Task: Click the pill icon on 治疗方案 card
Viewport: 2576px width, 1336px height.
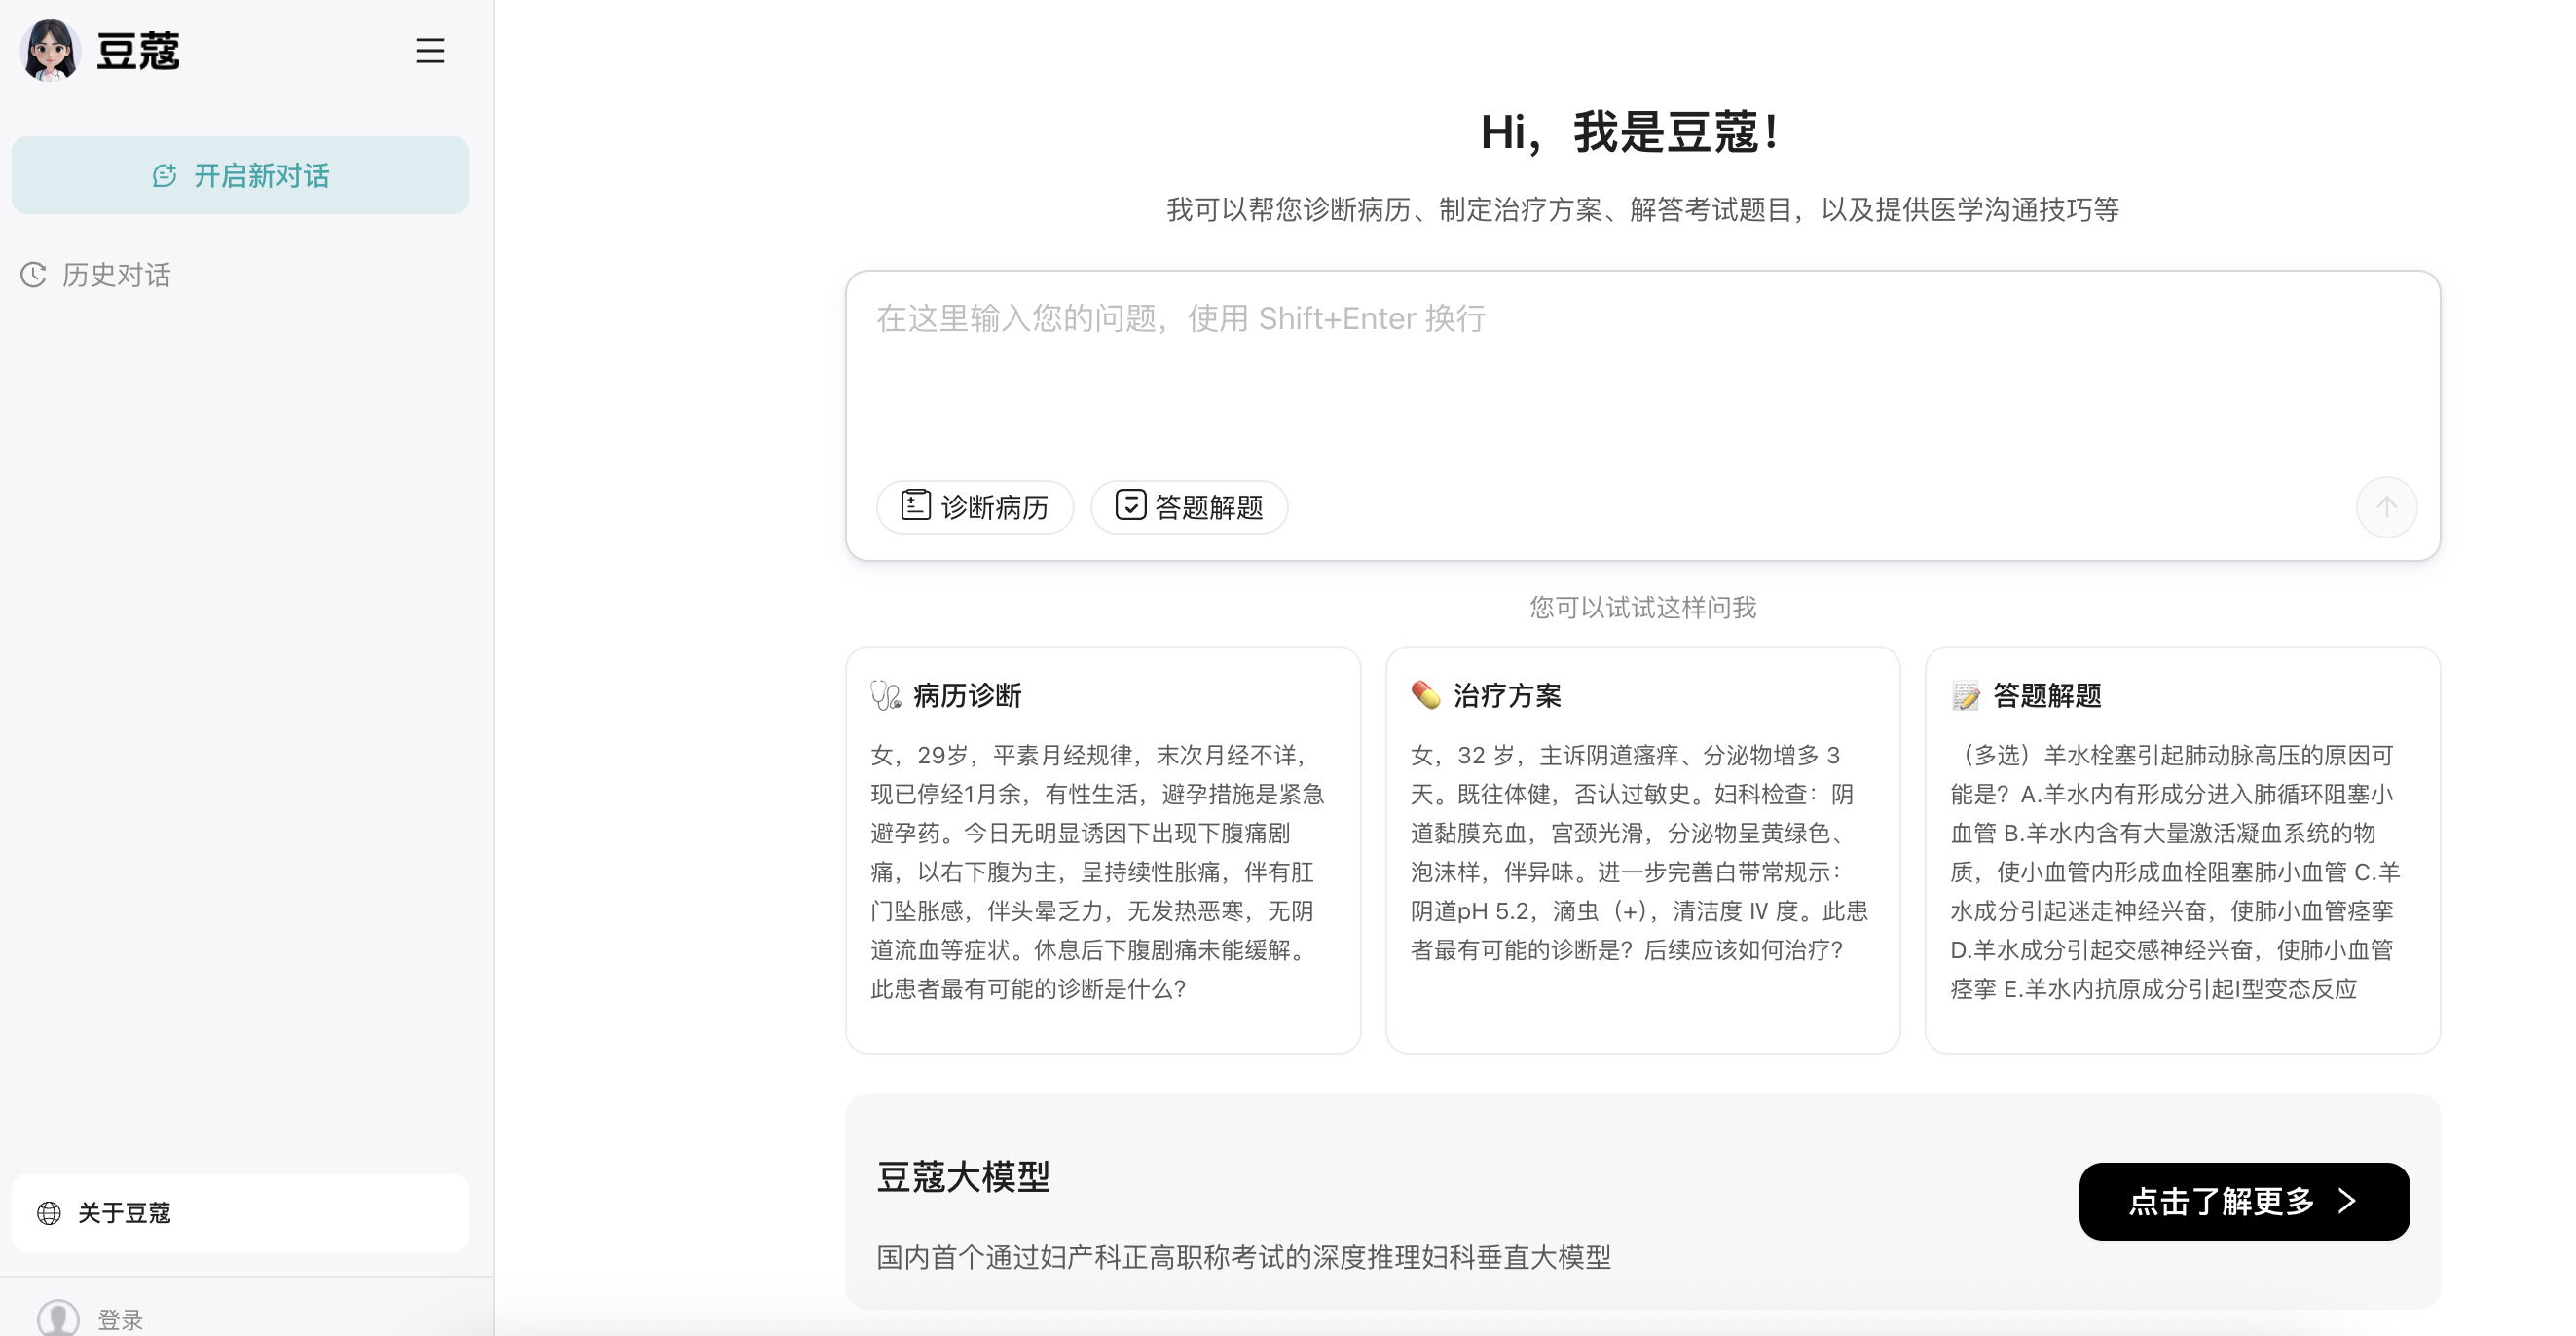Action: point(1426,695)
